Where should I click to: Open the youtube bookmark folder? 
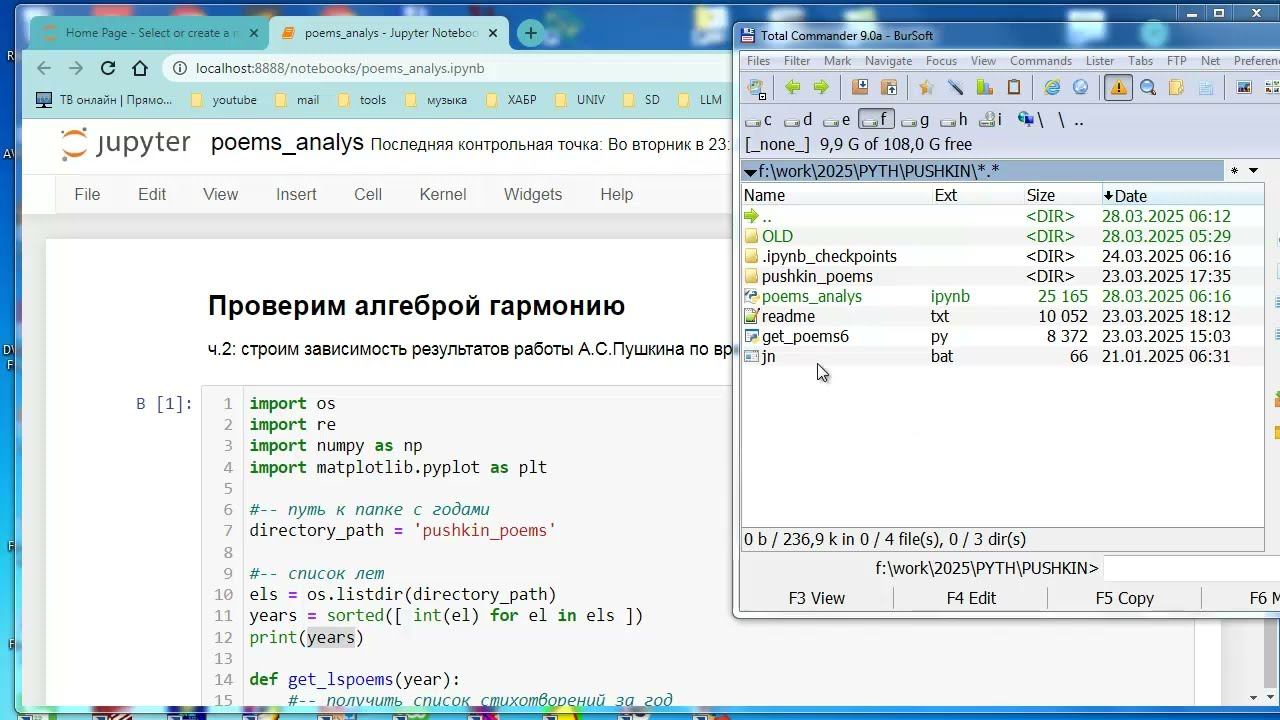point(224,100)
